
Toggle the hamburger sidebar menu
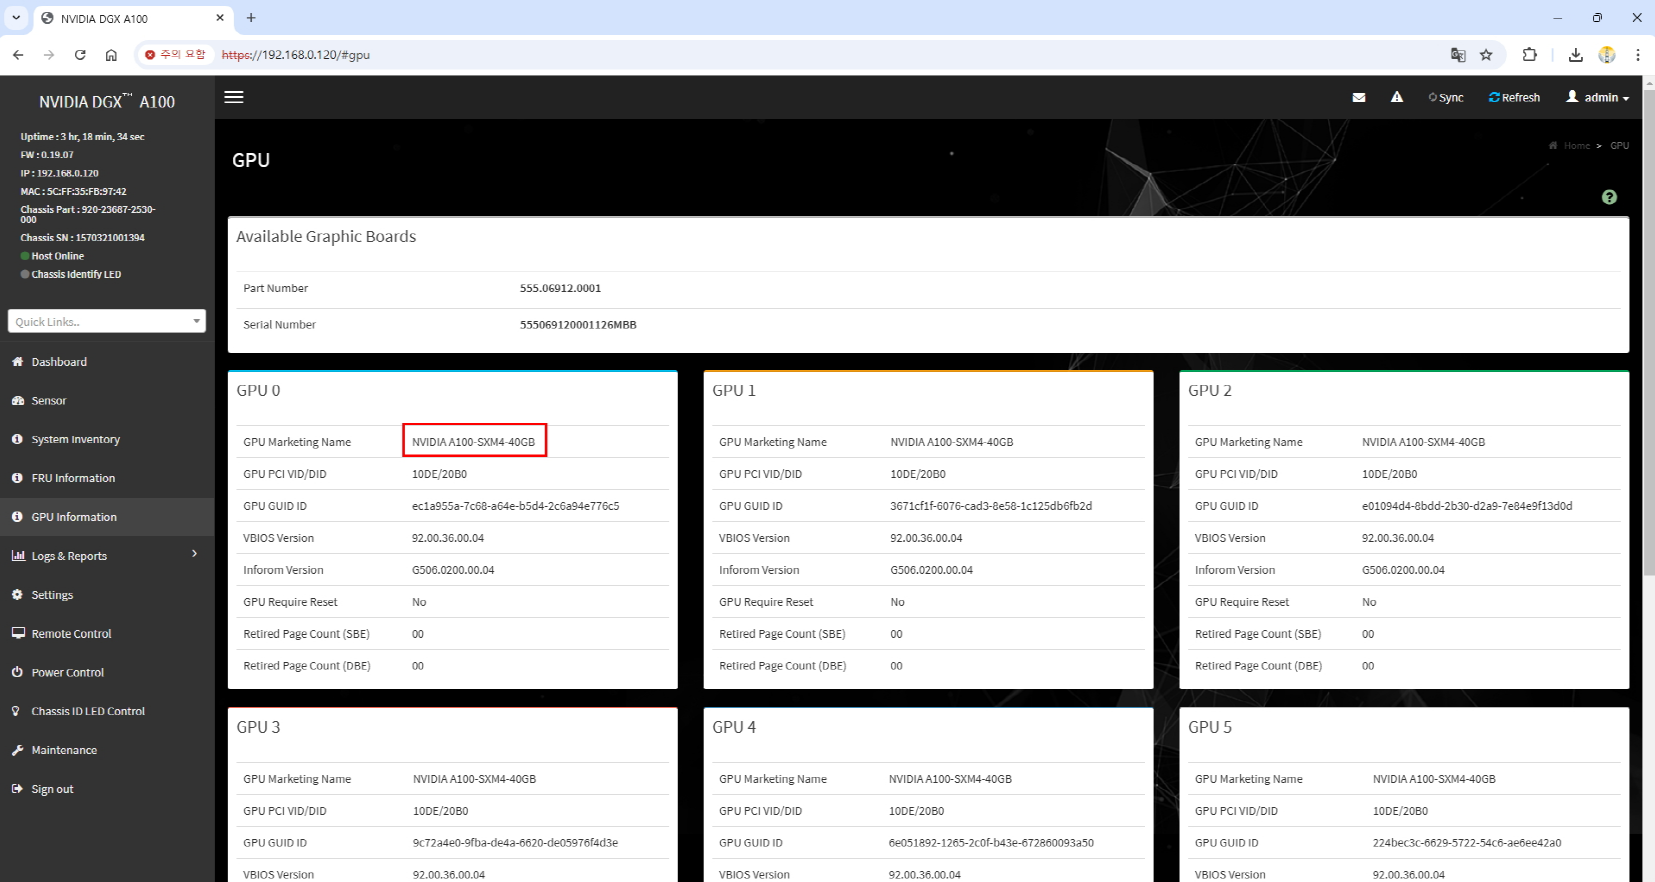[234, 97]
